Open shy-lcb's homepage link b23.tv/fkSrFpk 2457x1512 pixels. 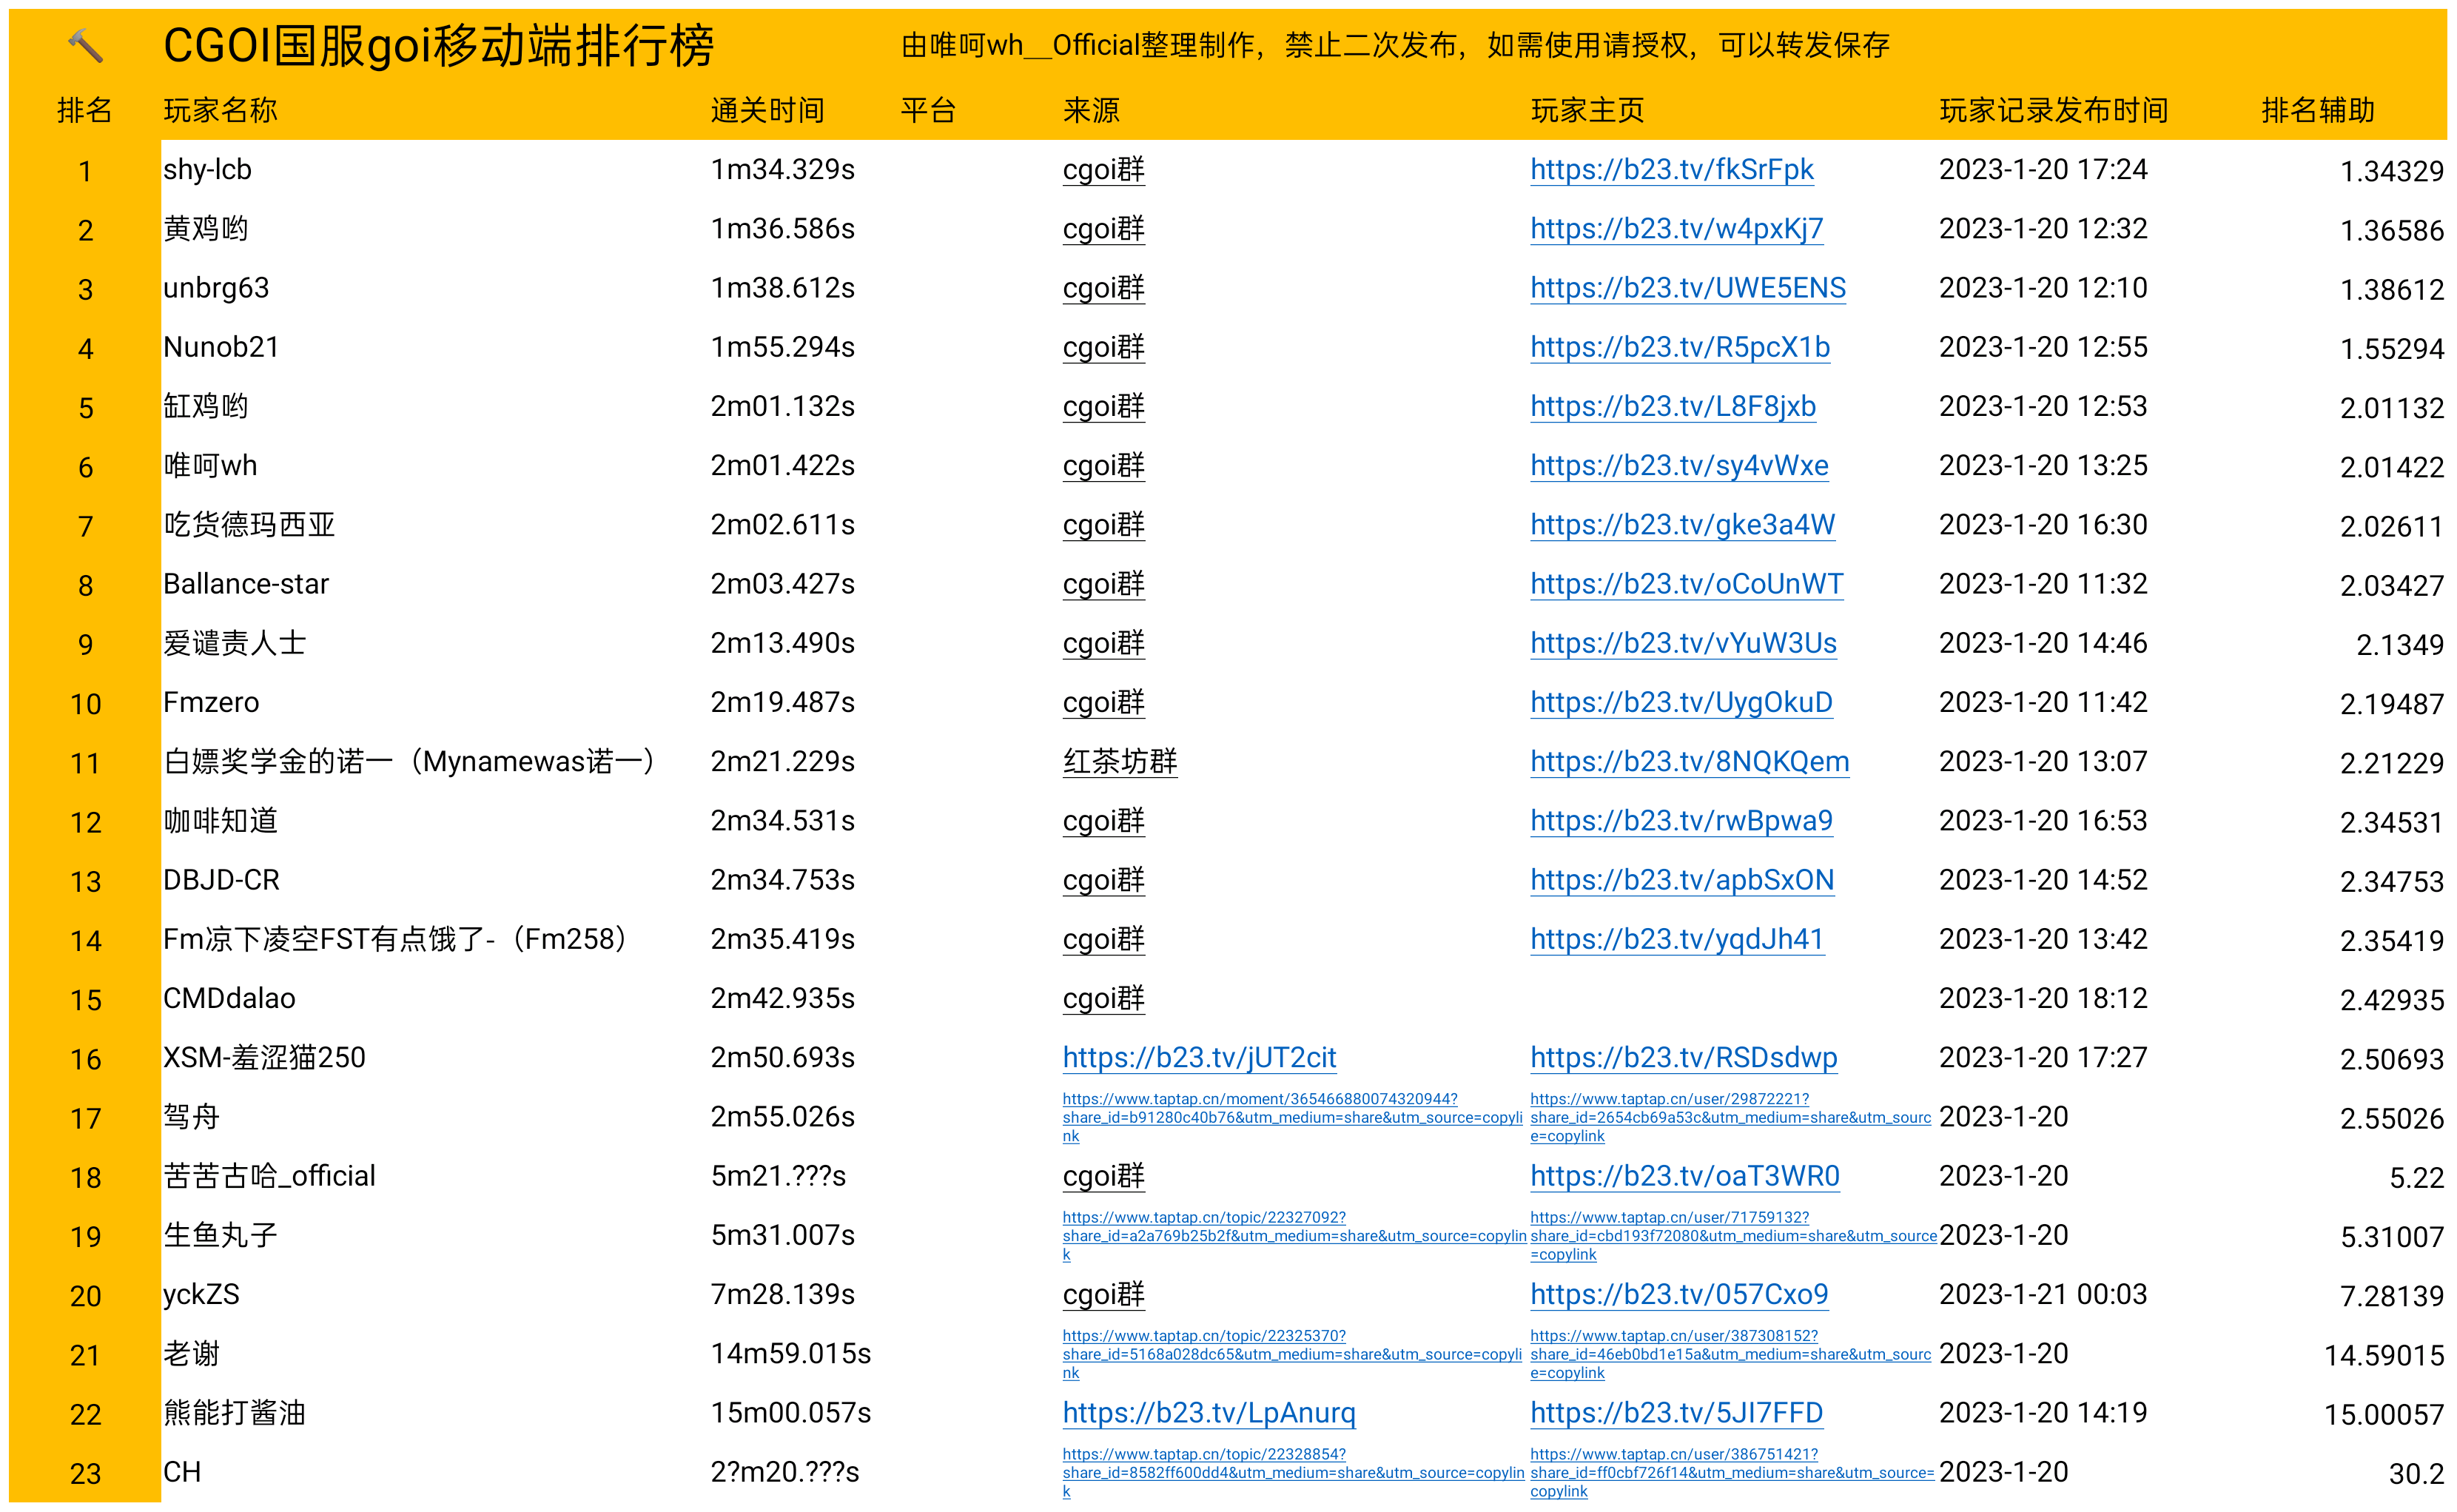[1671, 169]
